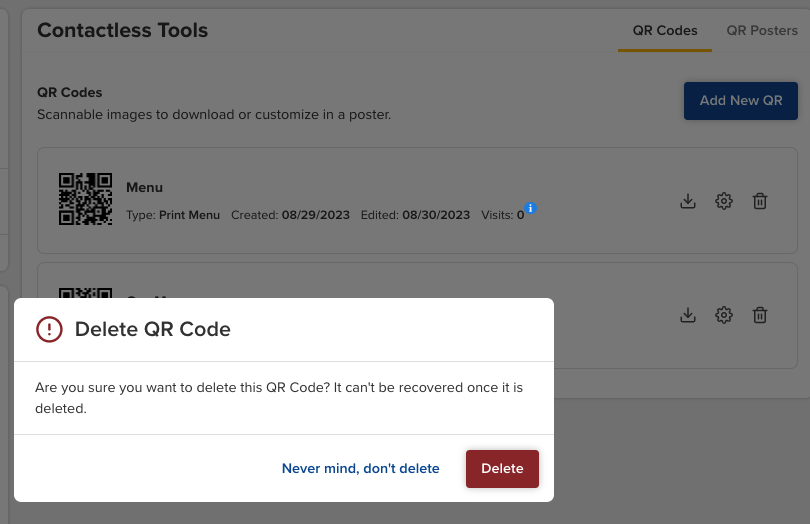
Task: Choose Never mind, don't delete
Action: [361, 469]
